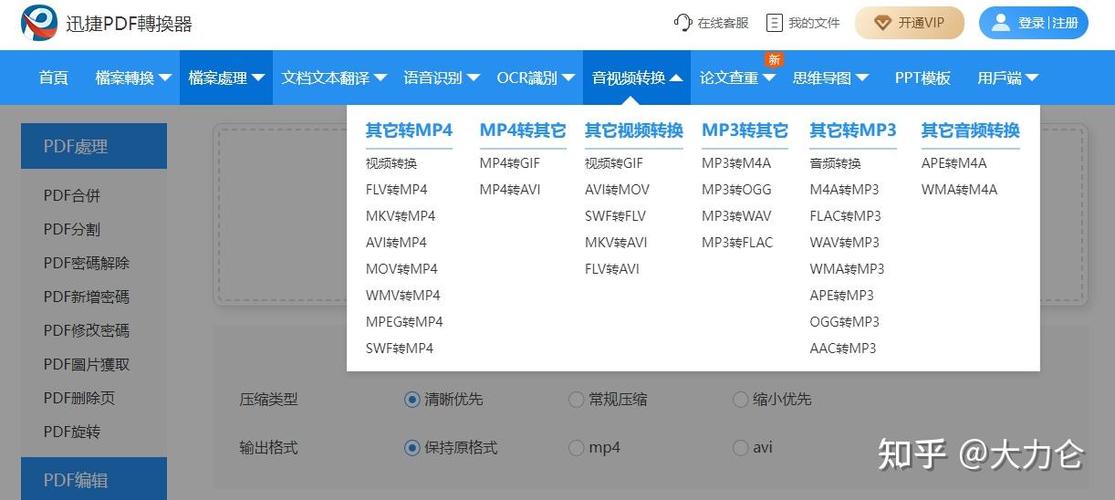1115x500 pixels.
Task: Choose PDF修改密碼 in sidebar
Action: pos(86,331)
